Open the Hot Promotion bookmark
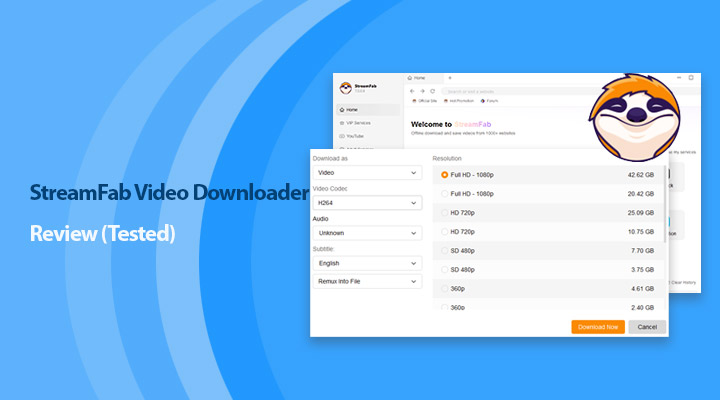 click(458, 101)
